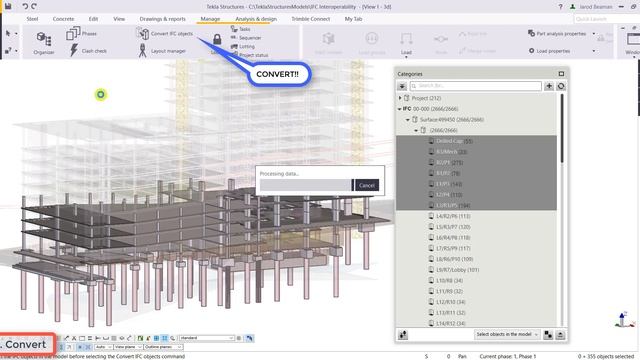The image size is (640, 360).
Task: Click the padlock Locks icon
Action: click(x=217, y=40)
